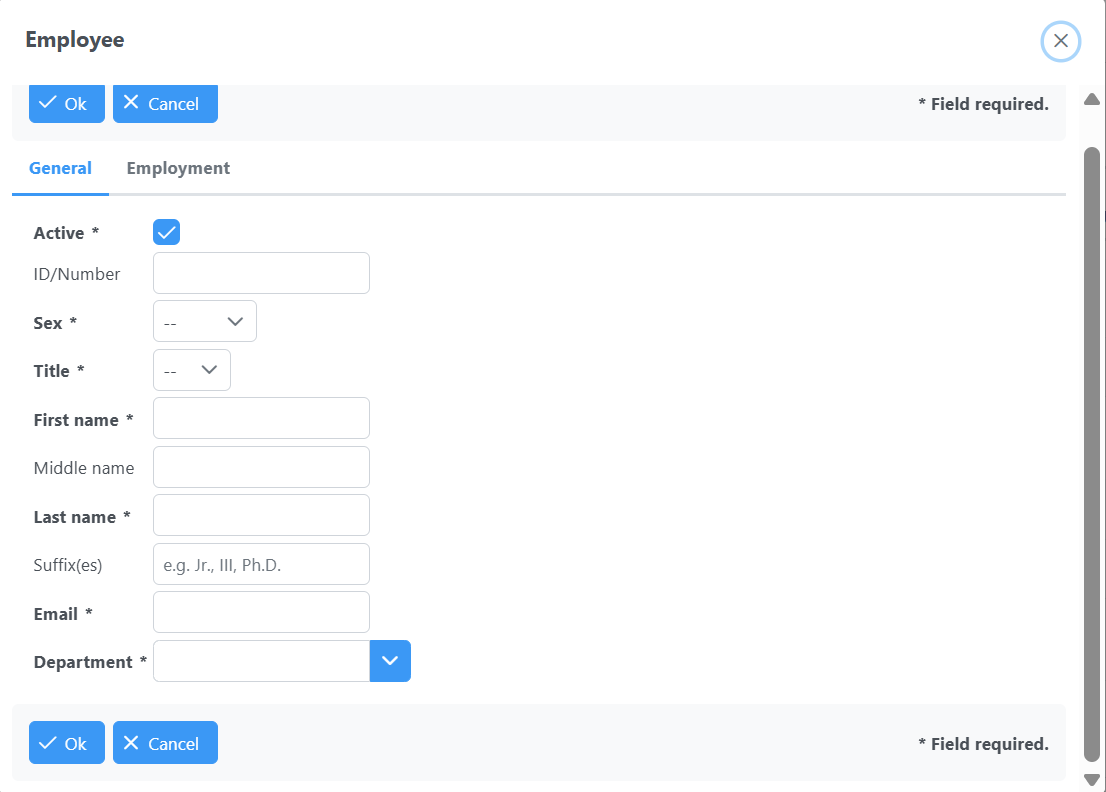Click the scrollbar down arrow
This screenshot has width=1106, height=792.
click(1092, 780)
